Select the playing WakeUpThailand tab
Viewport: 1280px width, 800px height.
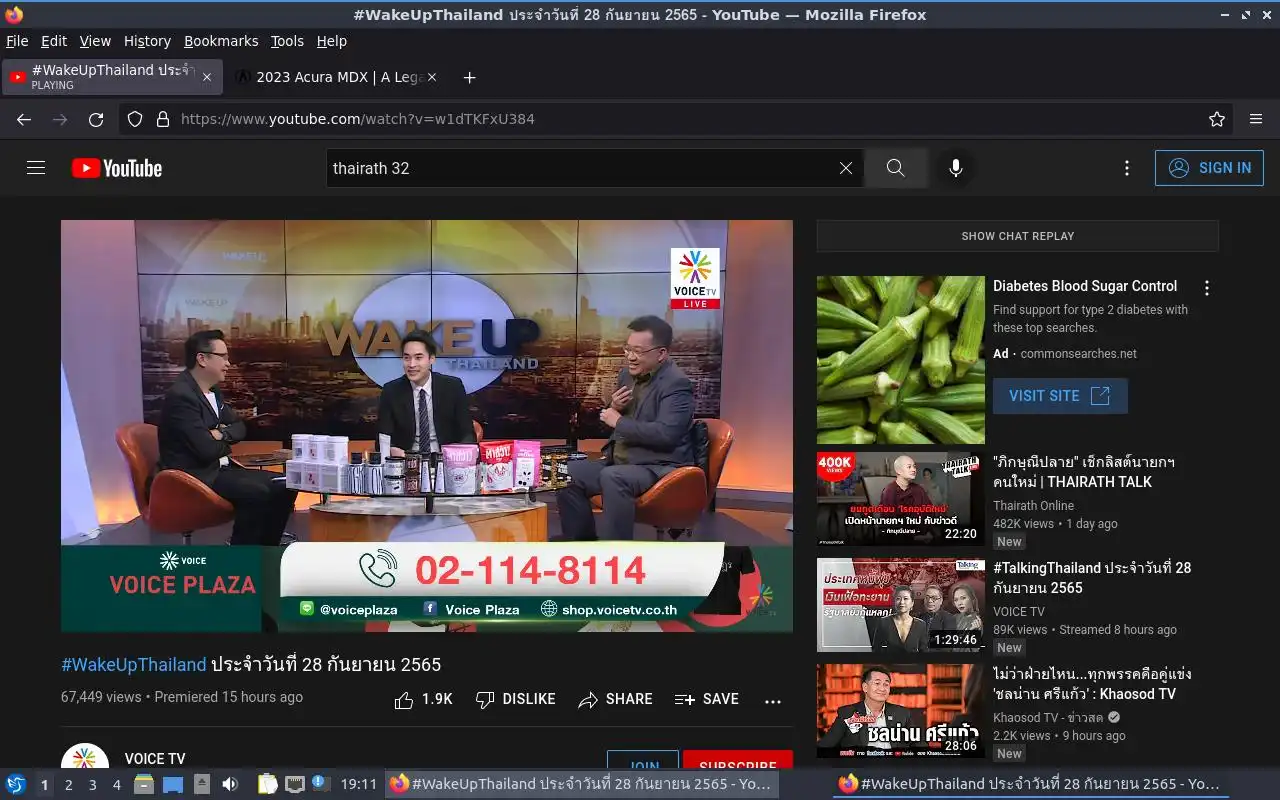pos(111,77)
